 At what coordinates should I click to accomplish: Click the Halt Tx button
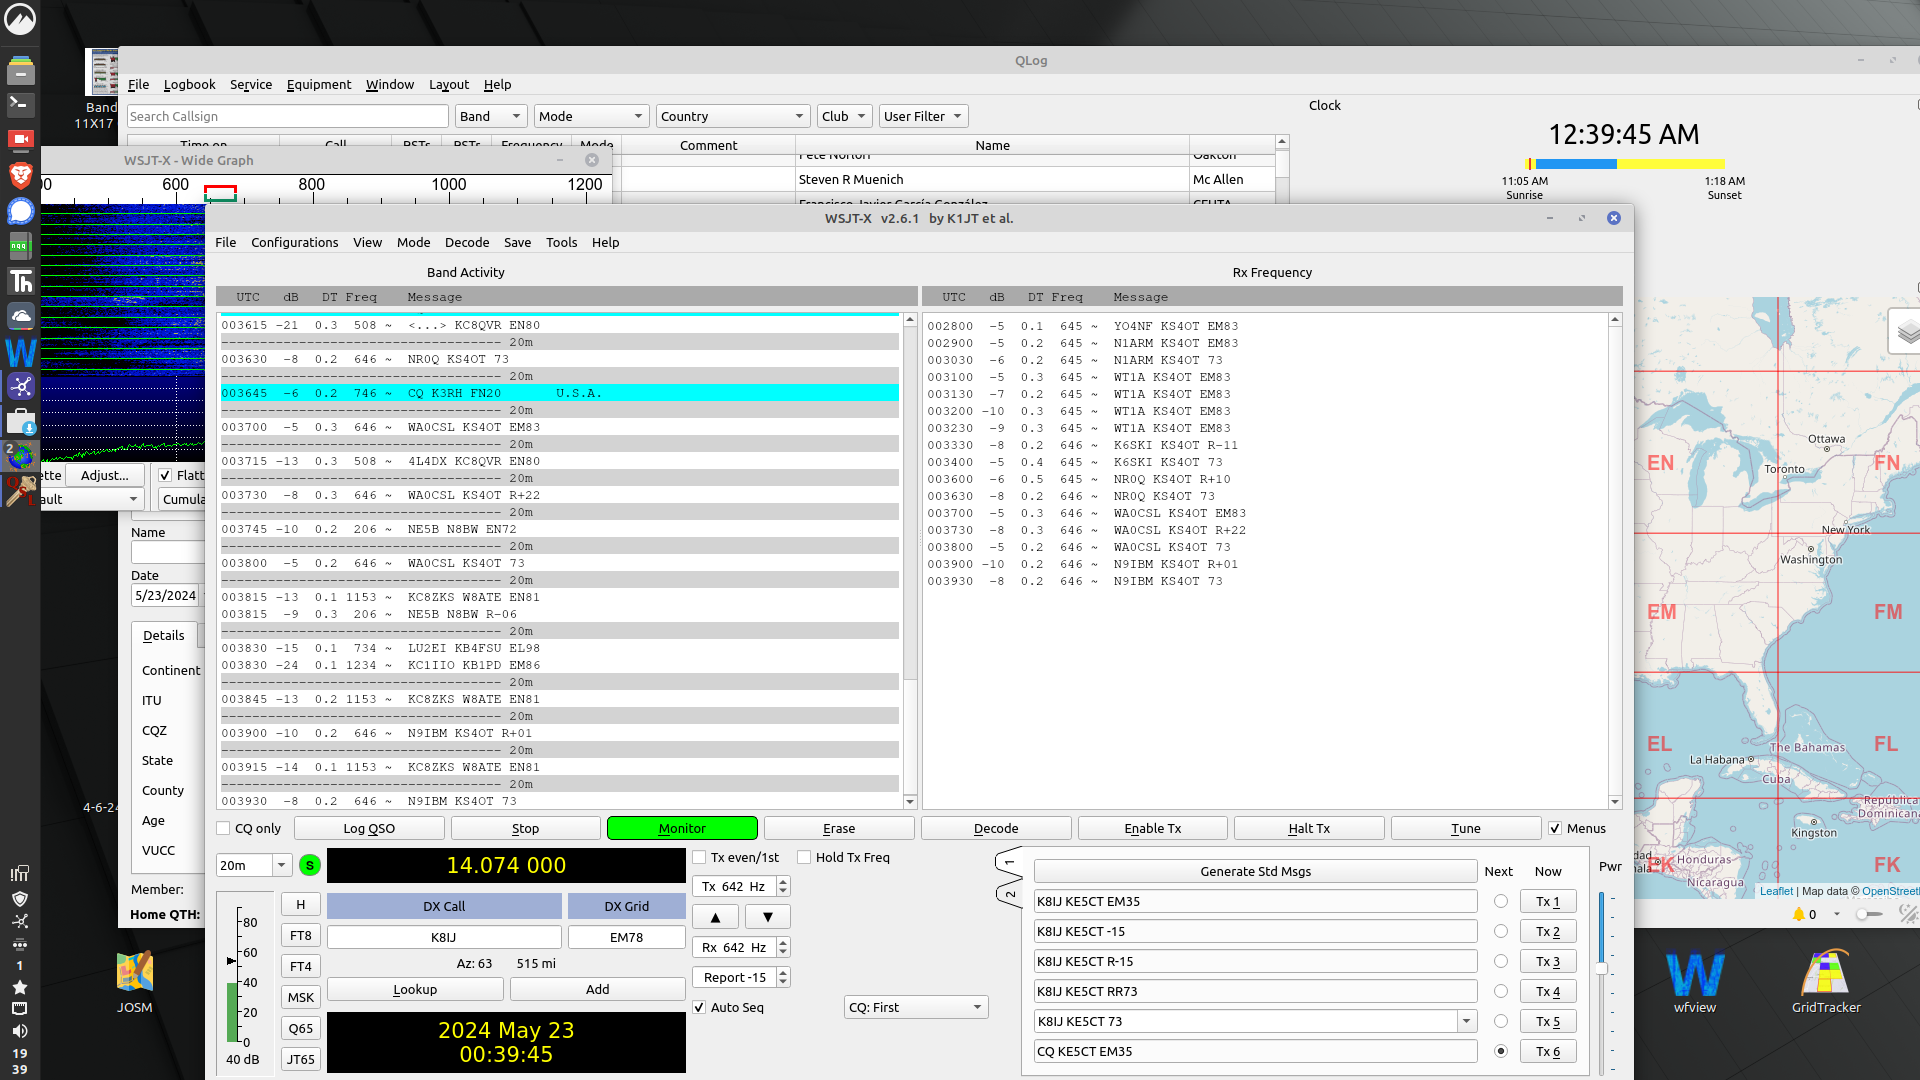click(1308, 828)
